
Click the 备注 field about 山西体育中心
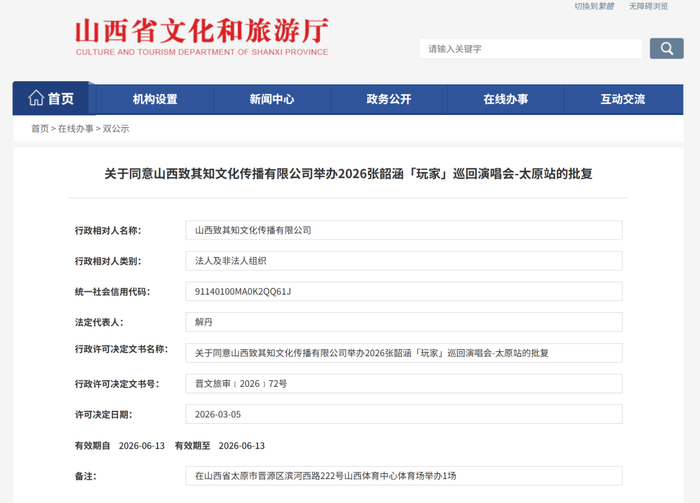tap(404, 476)
